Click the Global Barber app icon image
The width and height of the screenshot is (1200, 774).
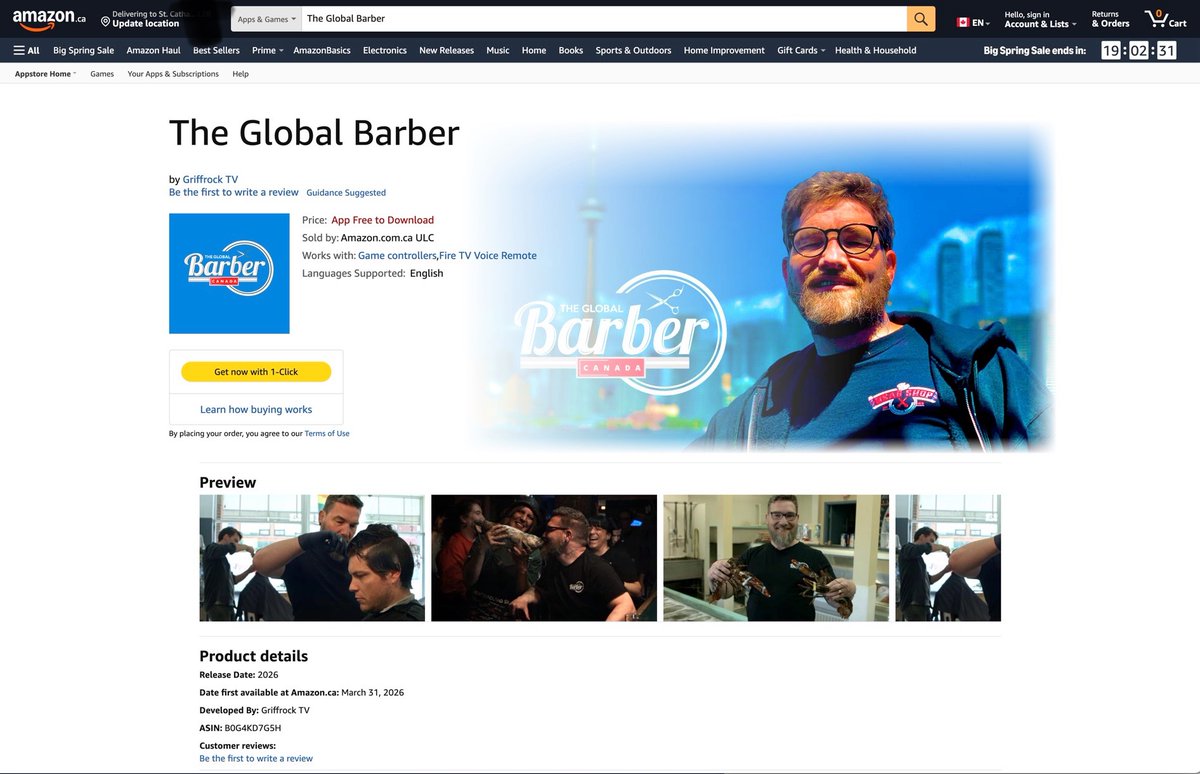229,273
